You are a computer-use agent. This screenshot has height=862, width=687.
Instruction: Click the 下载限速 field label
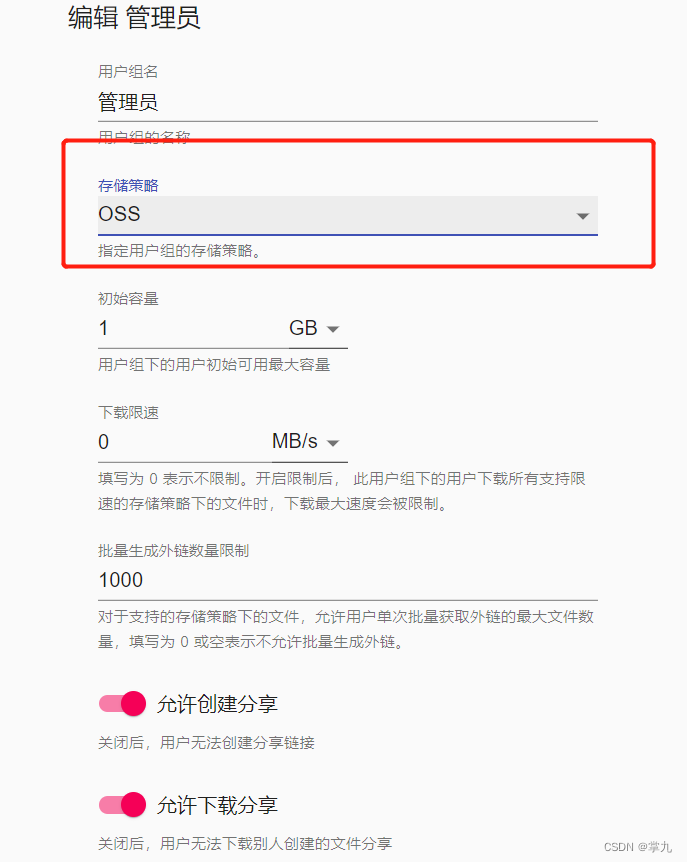tap(128, 412)
